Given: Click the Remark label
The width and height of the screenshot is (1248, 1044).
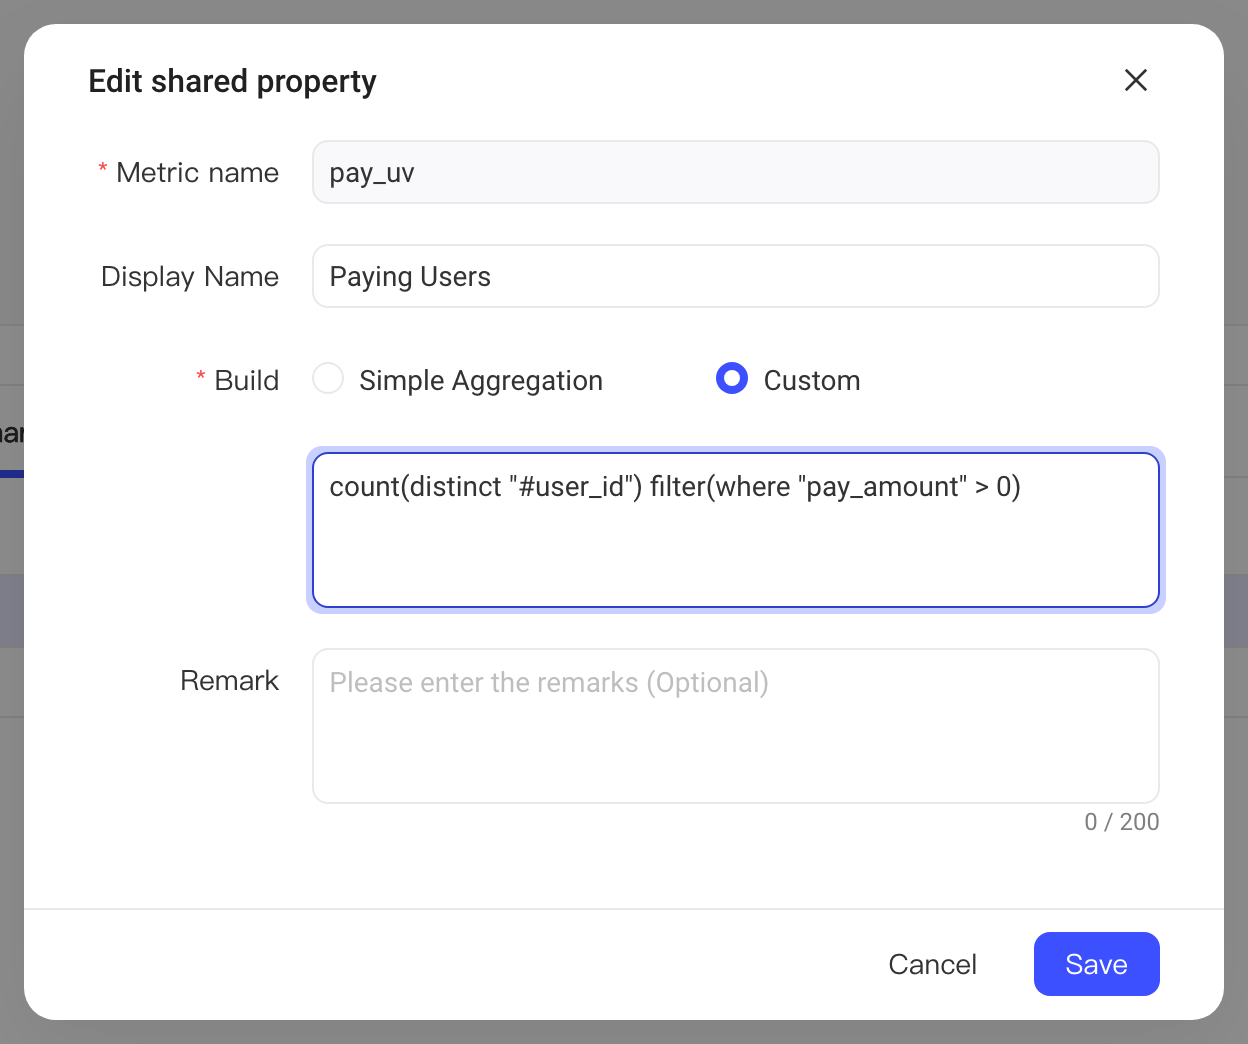Looking at the screenshot, I should coord(230,680).
